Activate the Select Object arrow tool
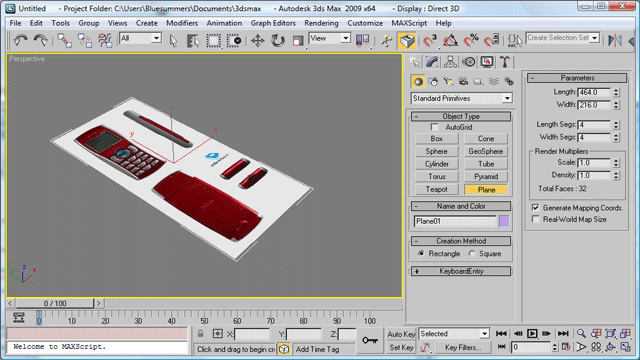 pos(173,40)
